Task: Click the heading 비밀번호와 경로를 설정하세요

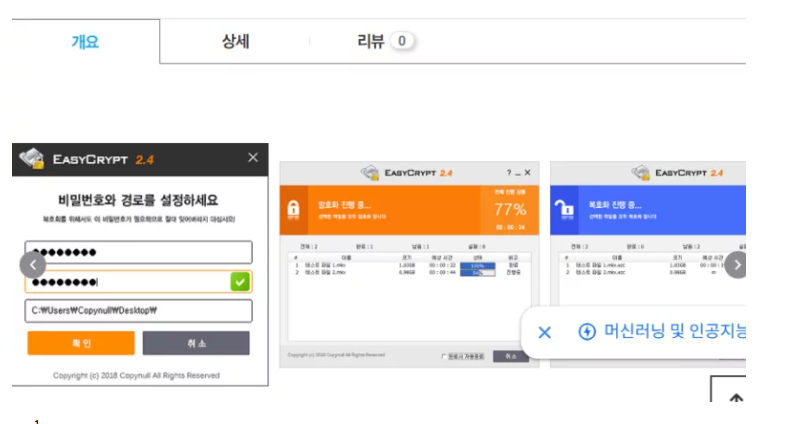Action: pos(138,200)
